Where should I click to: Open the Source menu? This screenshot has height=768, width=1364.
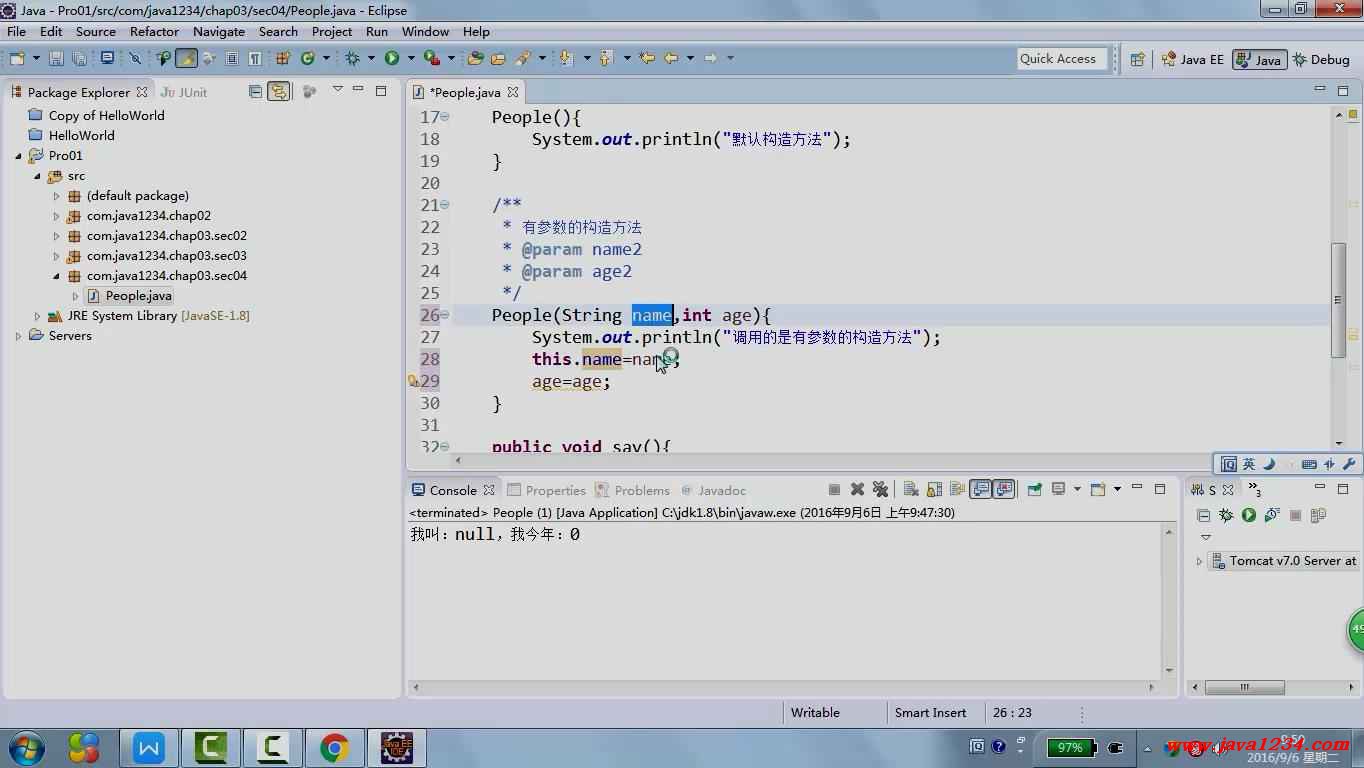tap(96, 32)
